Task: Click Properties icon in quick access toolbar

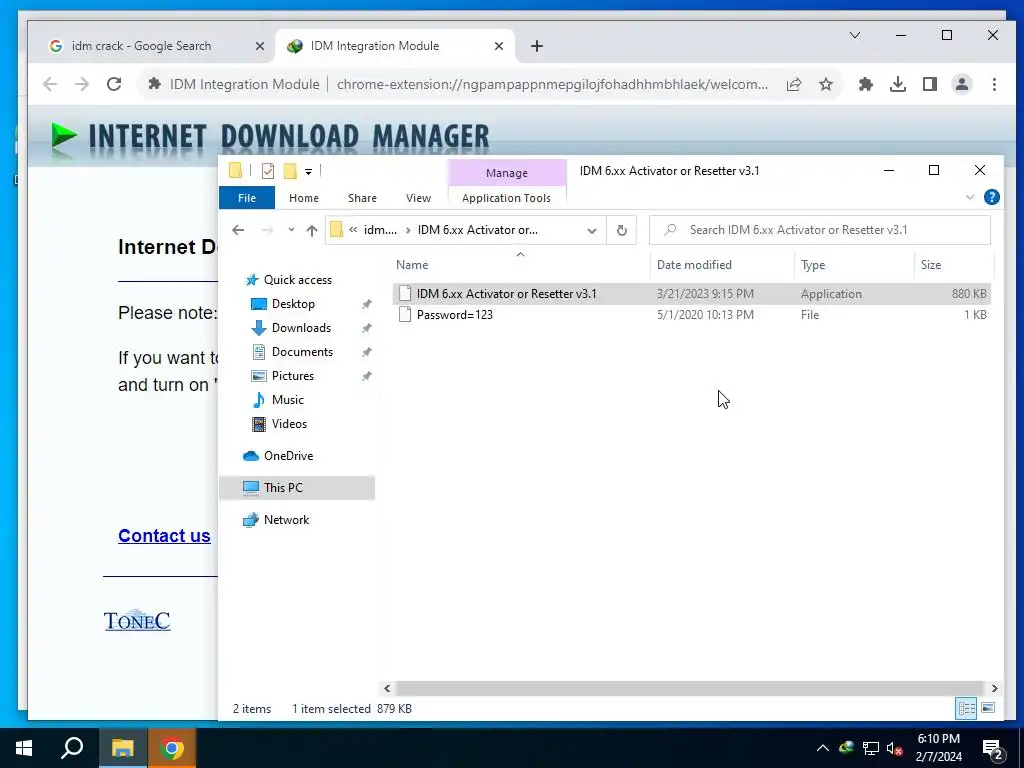Action: tap(268, 171)
